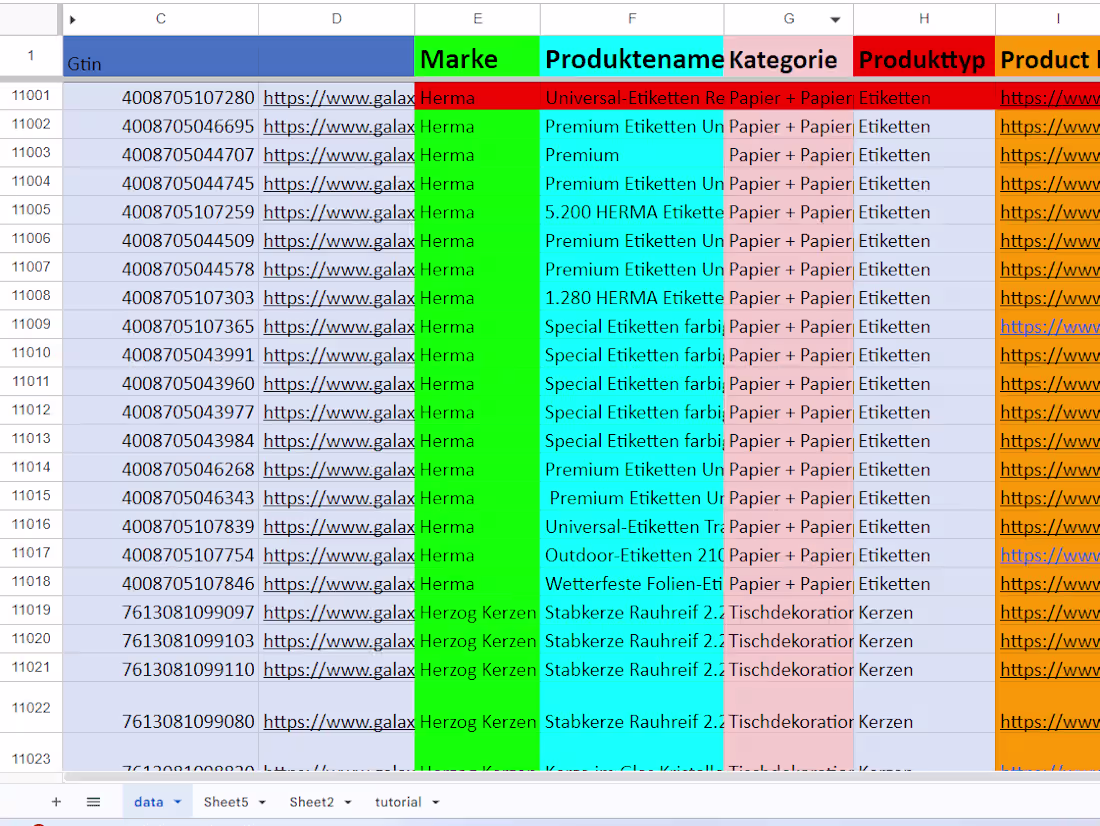Switch to the Sheet2 tab
Viewport: 1100px width, 826px height.
[312, 801]
